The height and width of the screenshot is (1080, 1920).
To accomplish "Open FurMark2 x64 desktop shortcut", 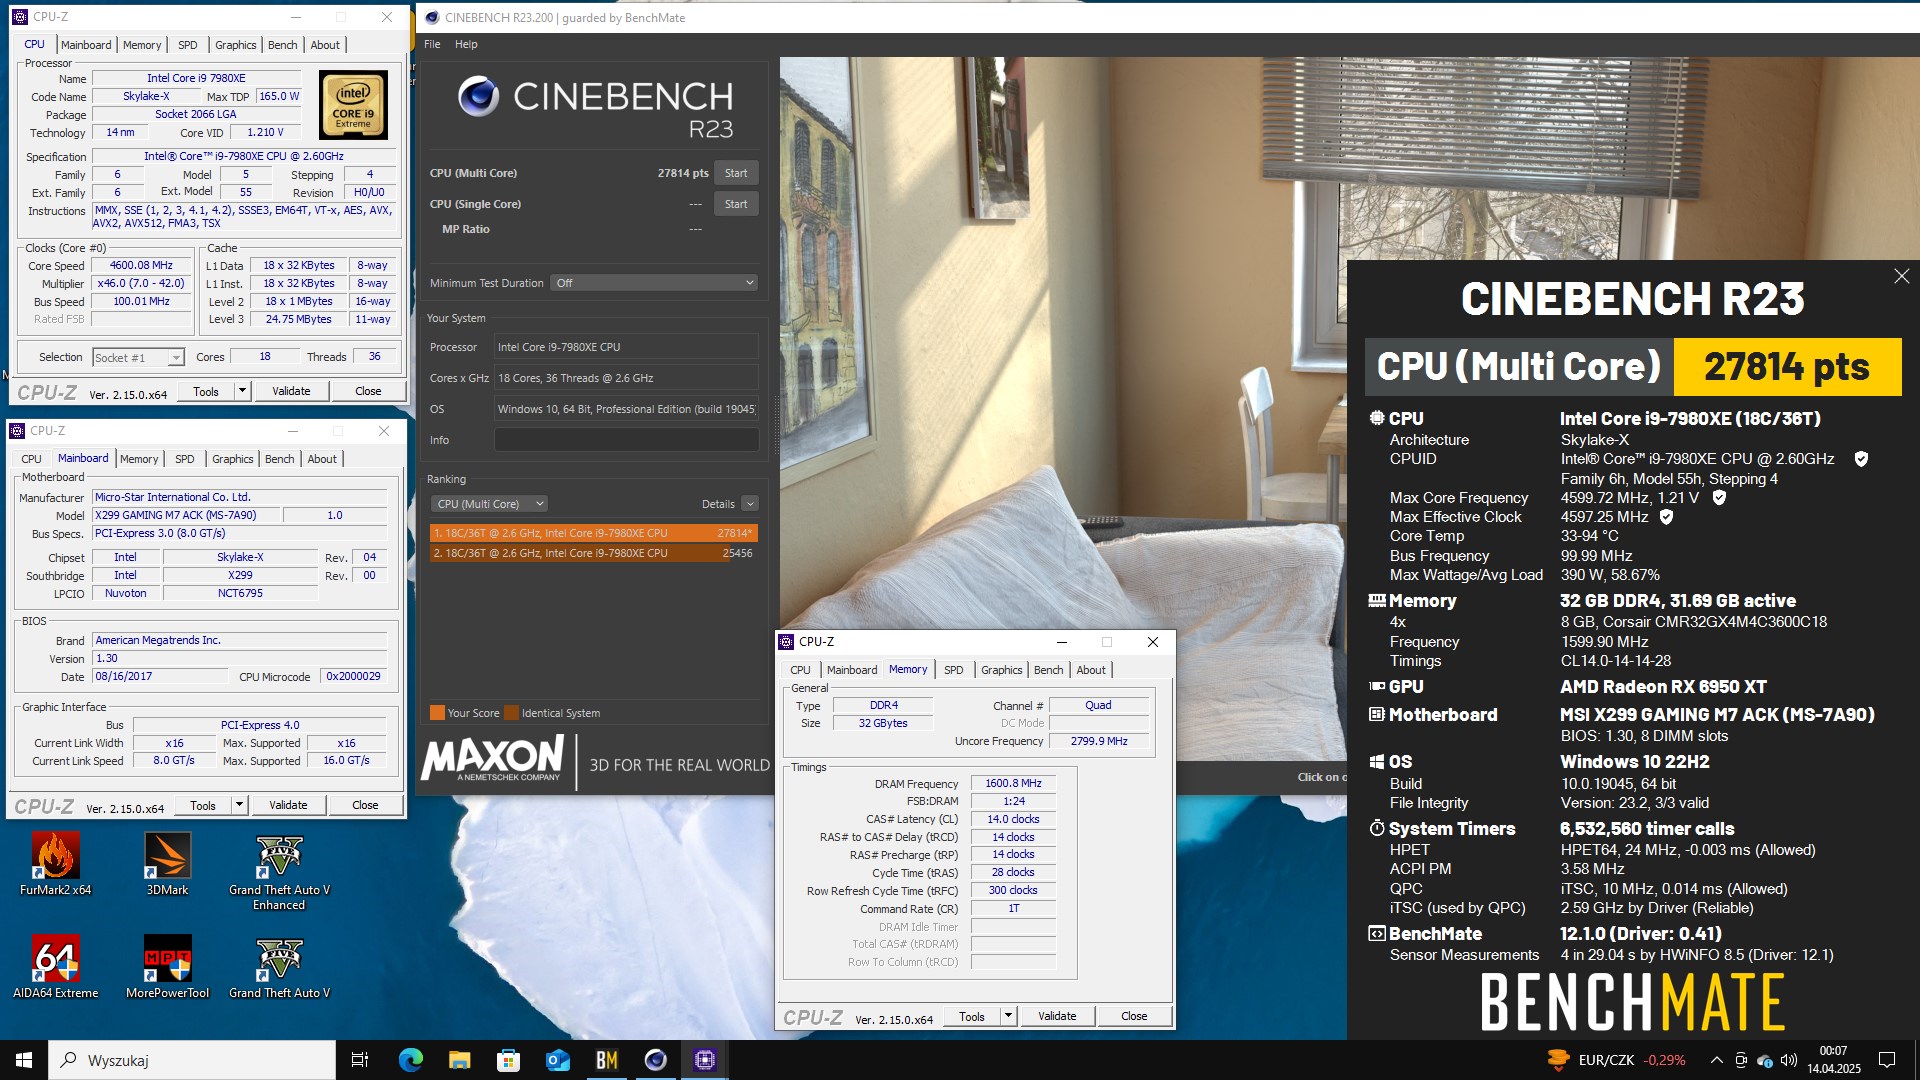I will point(55,864).
